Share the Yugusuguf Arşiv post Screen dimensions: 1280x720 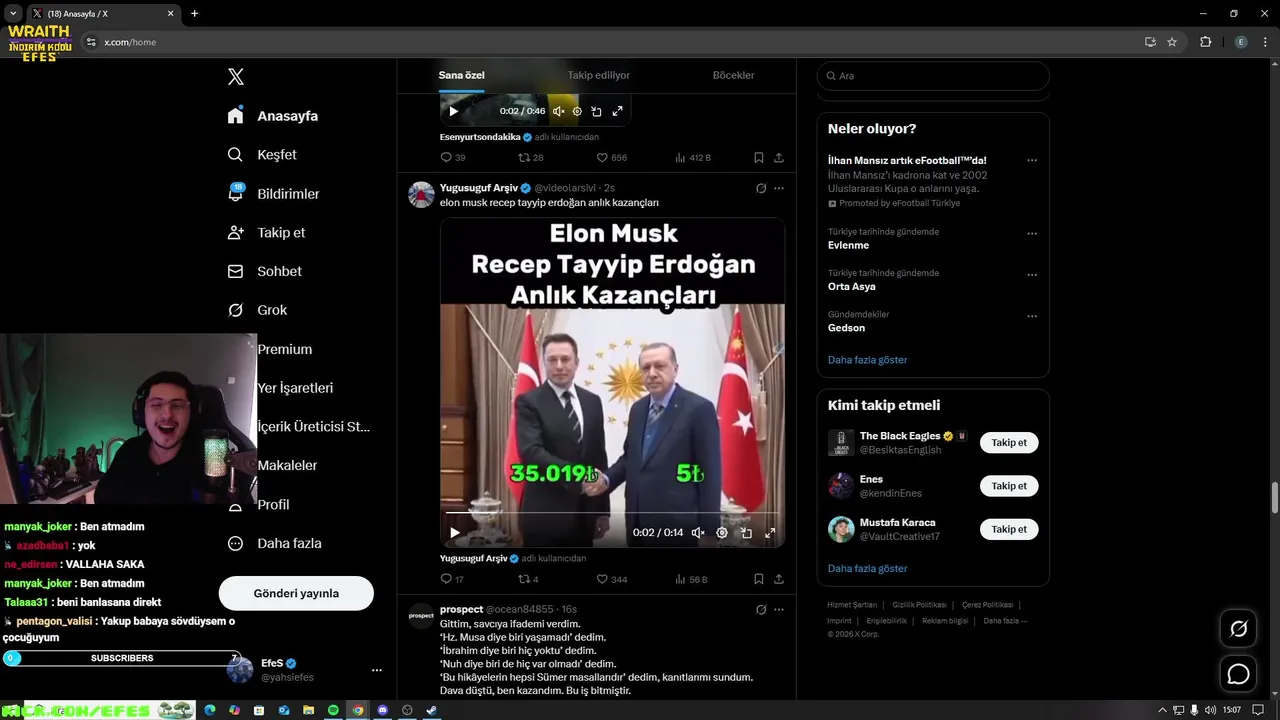point(779,579)
